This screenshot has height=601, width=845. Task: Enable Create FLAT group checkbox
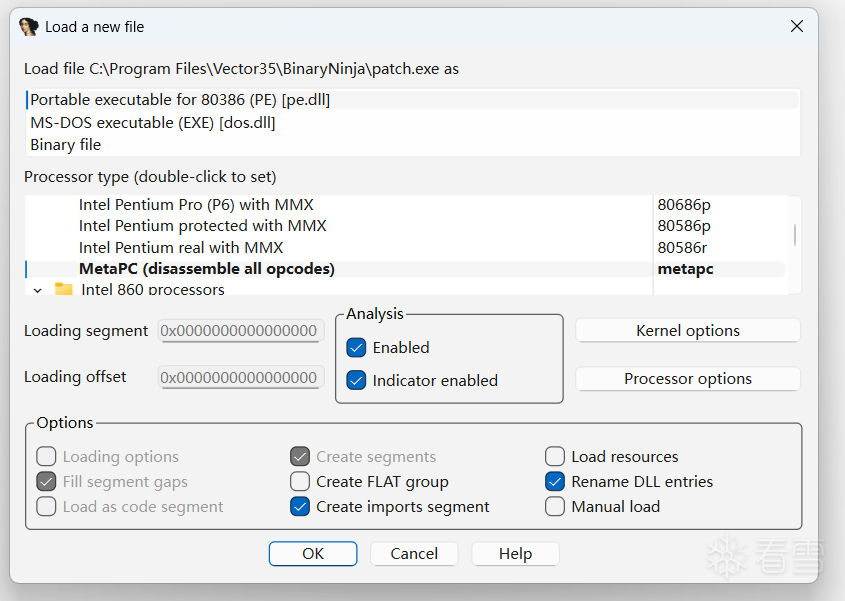pyautogui.click(x=300, y=482)
